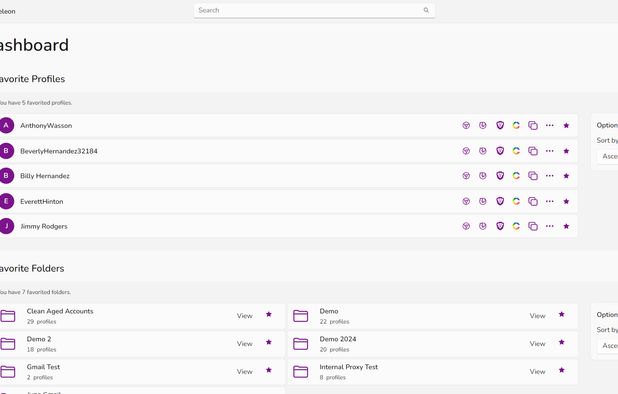Click the Chromium-style icon for Billy Hernandez
The image size is (618, 394).
466,176
